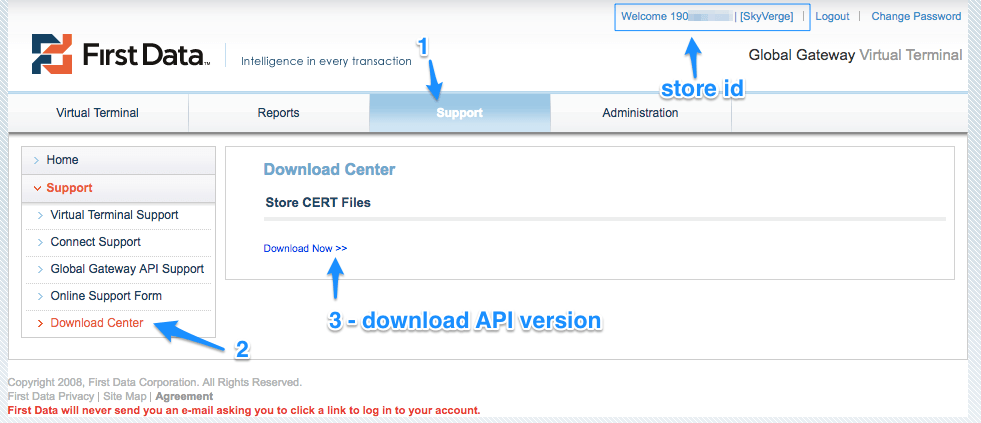
Task: Click the First Data logo
Action: (x=121, y=54)
